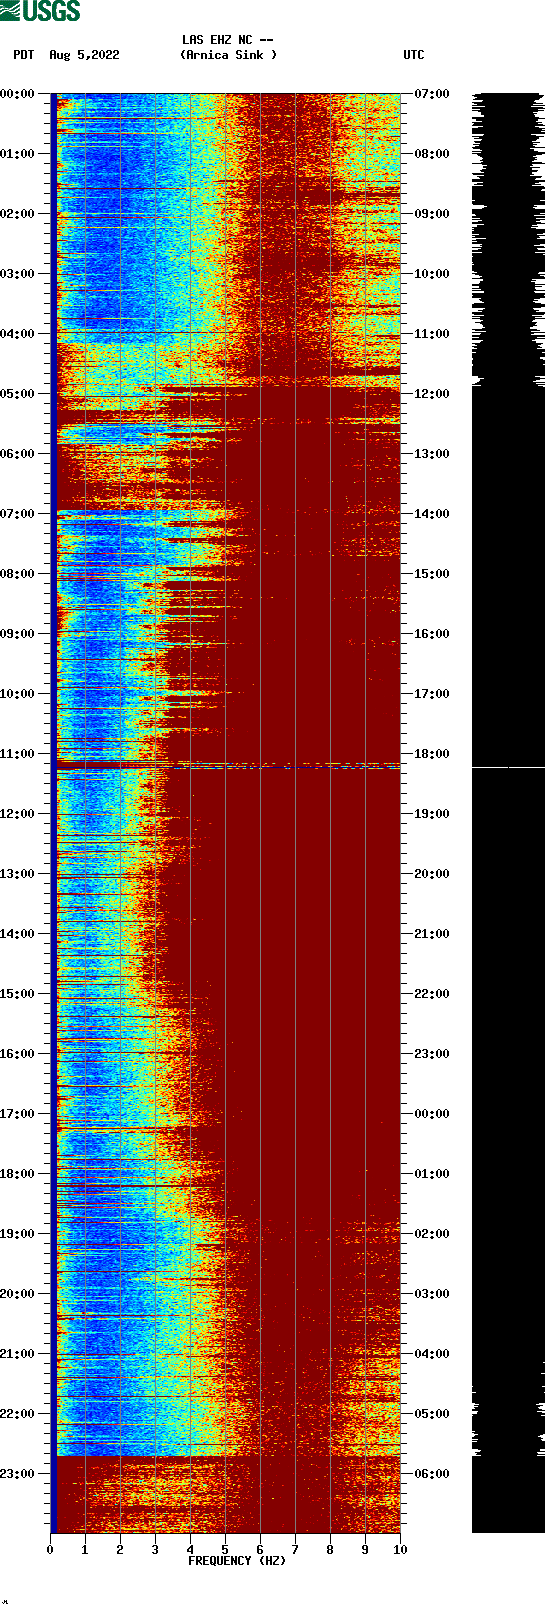Click the 05:00 UTC time label
552x1613 pixels.
pos(432,1414)
